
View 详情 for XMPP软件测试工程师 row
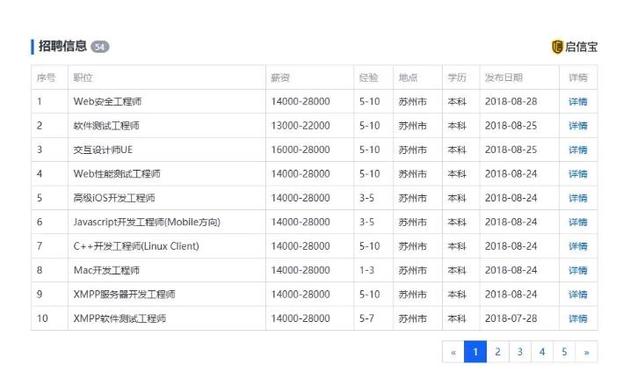[x=578, y=319]
